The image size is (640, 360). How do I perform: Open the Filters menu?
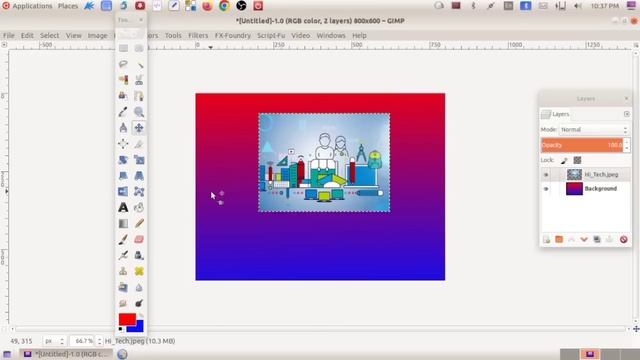198,36
